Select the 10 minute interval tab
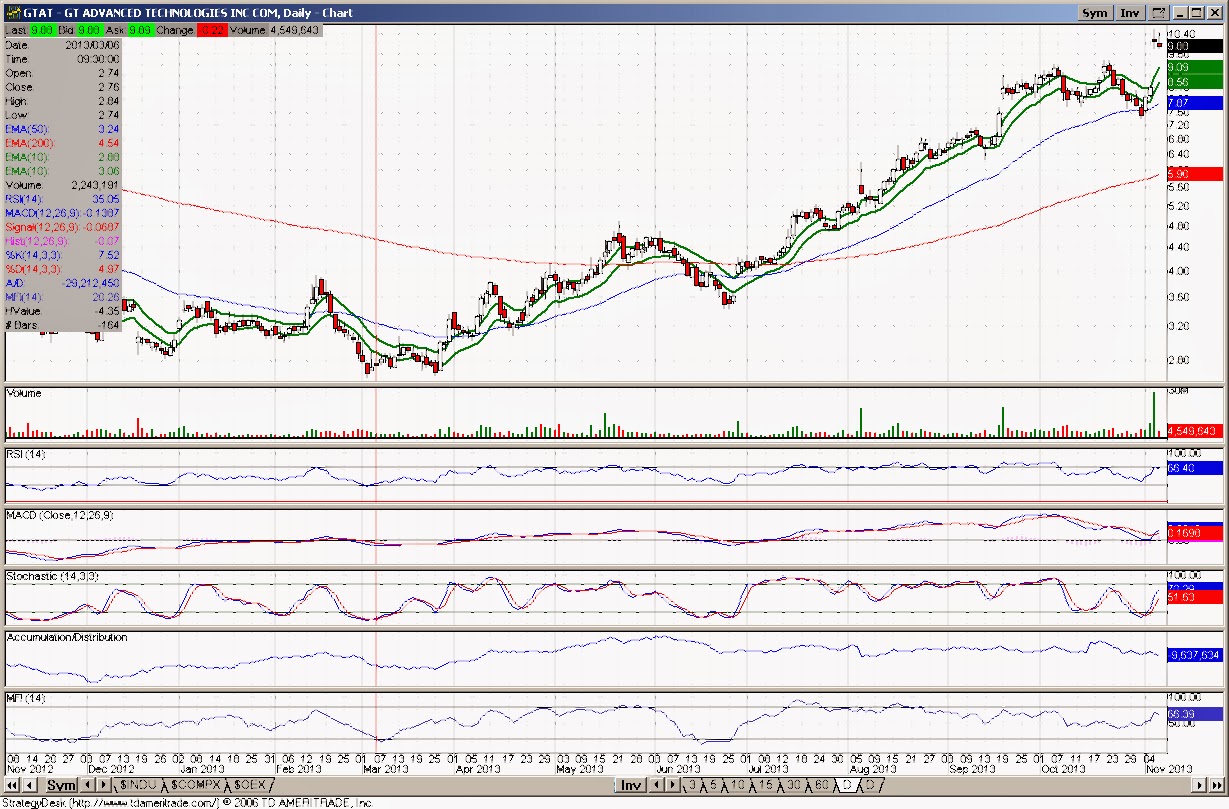Screen dimensions: 1229x809 (x=737, y=785)
